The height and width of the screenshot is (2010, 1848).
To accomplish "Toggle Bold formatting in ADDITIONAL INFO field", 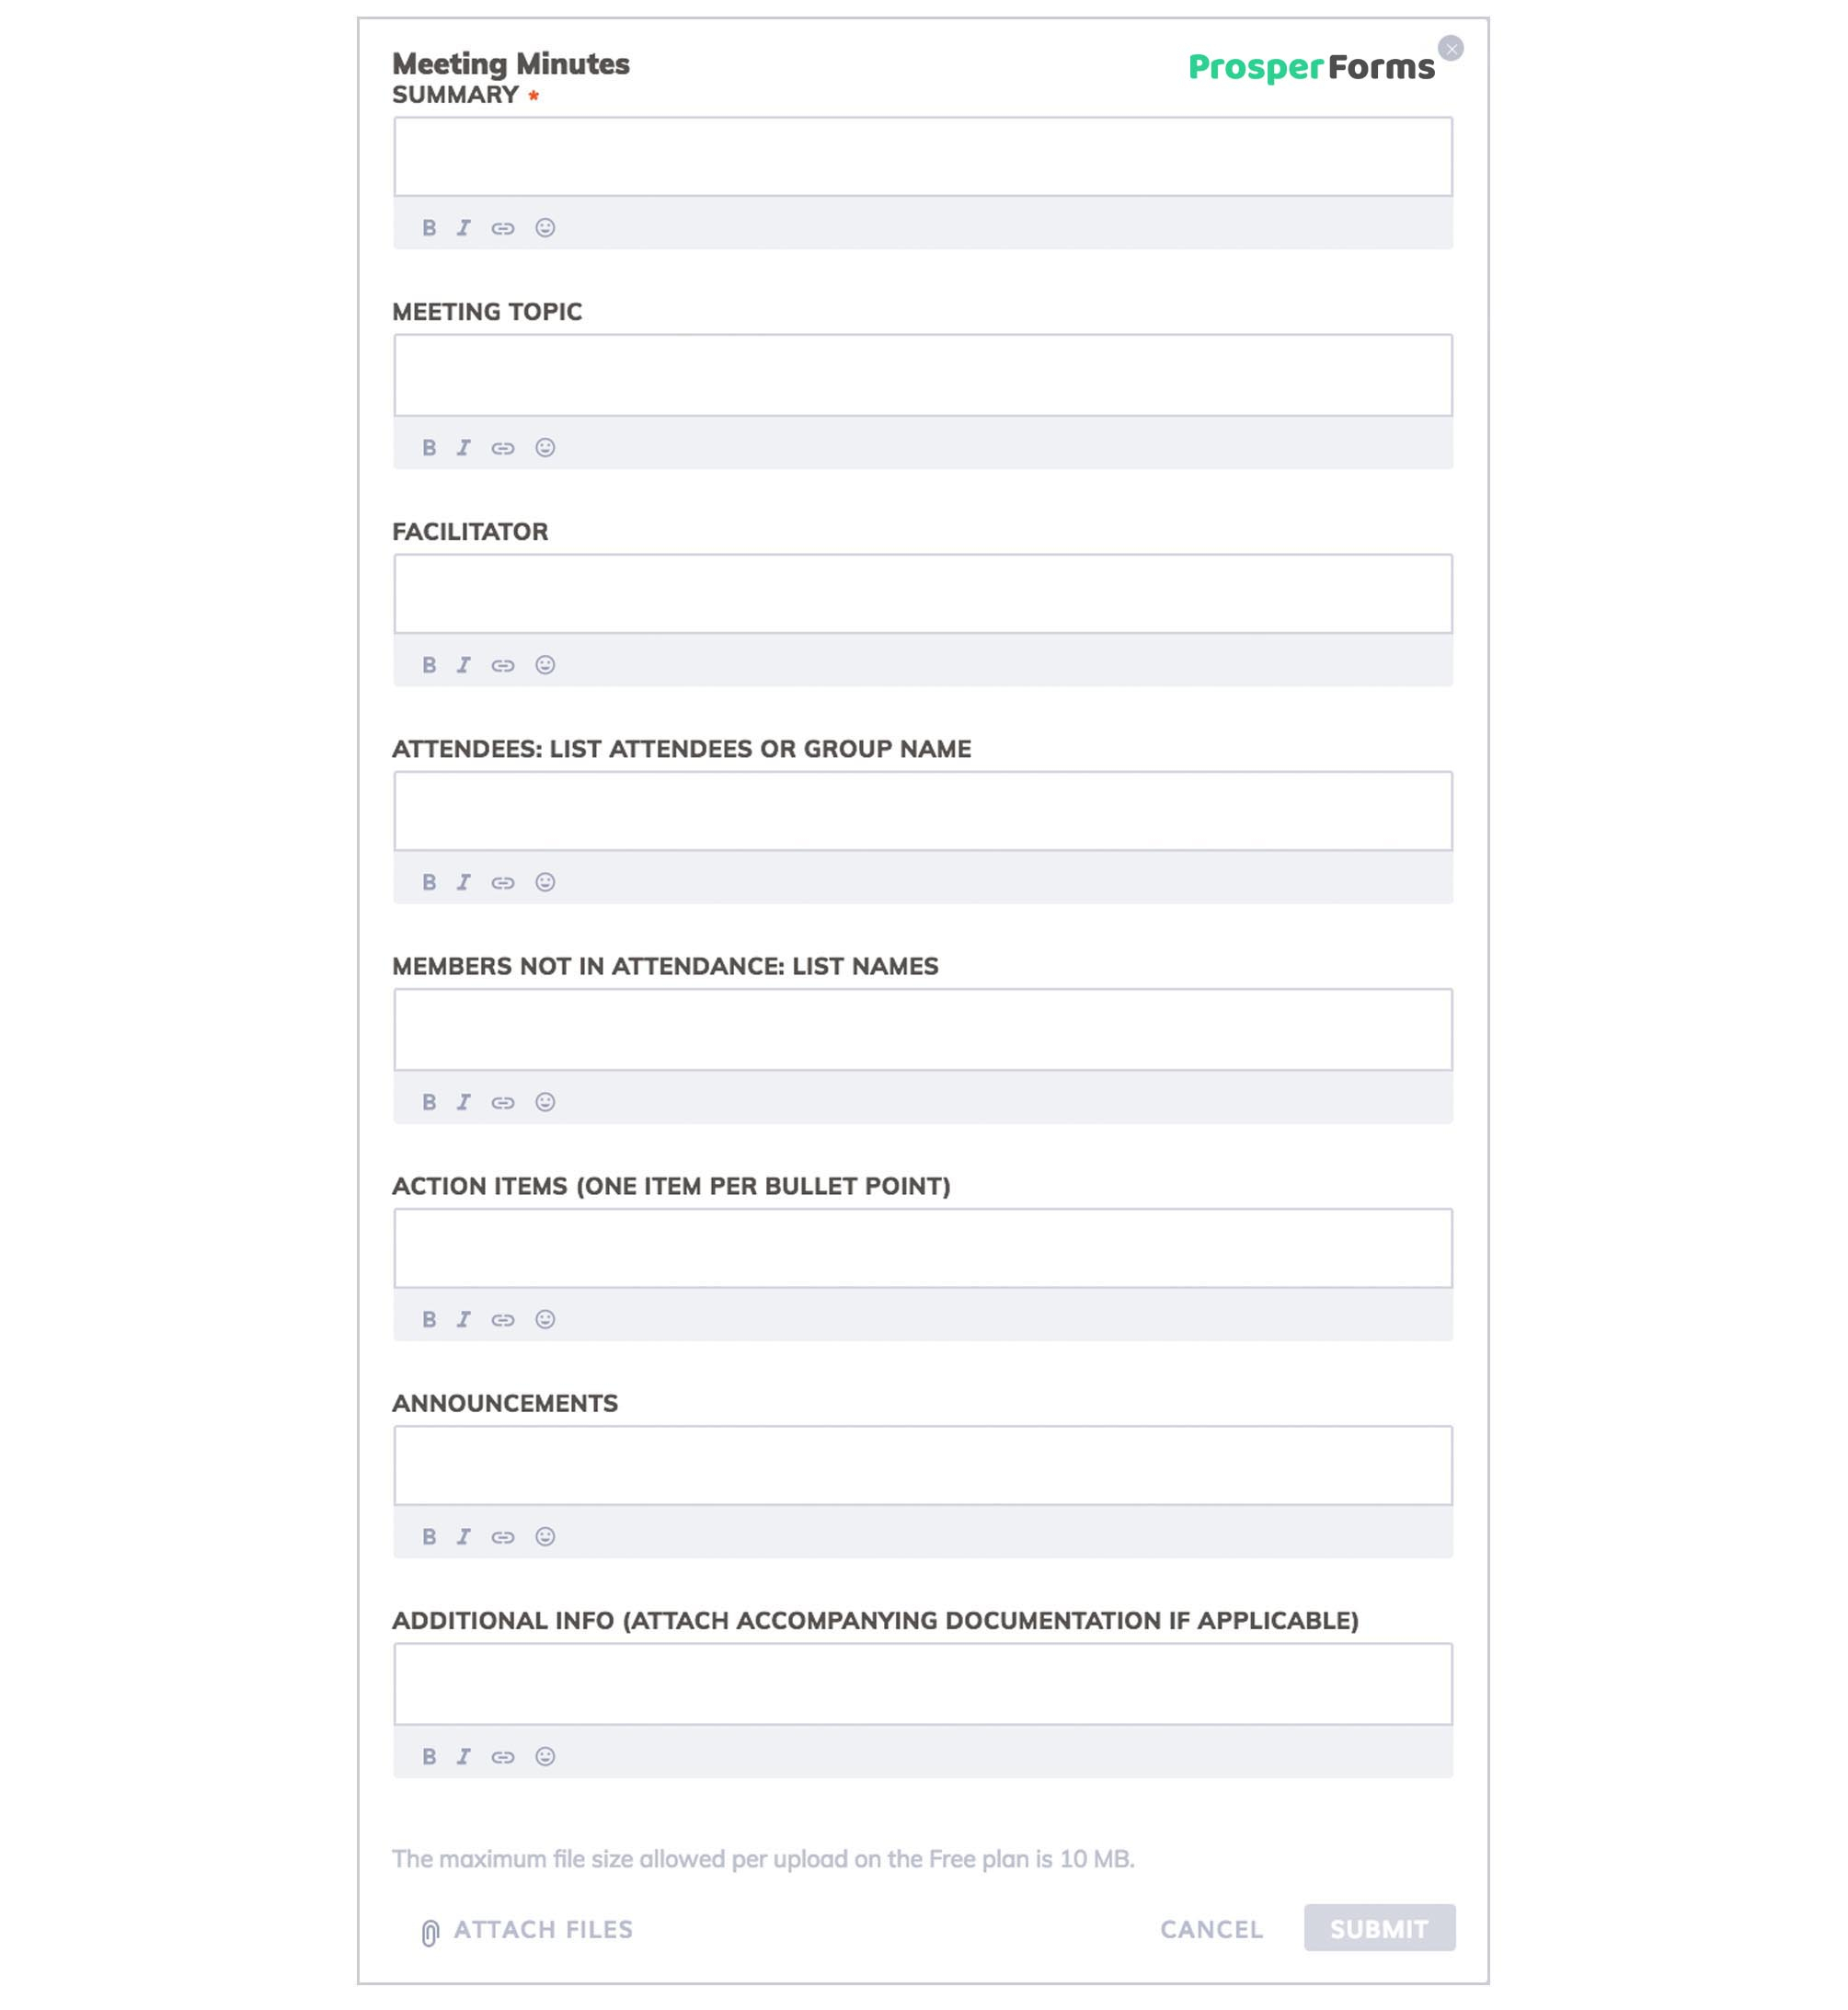I will point(430,1756).
